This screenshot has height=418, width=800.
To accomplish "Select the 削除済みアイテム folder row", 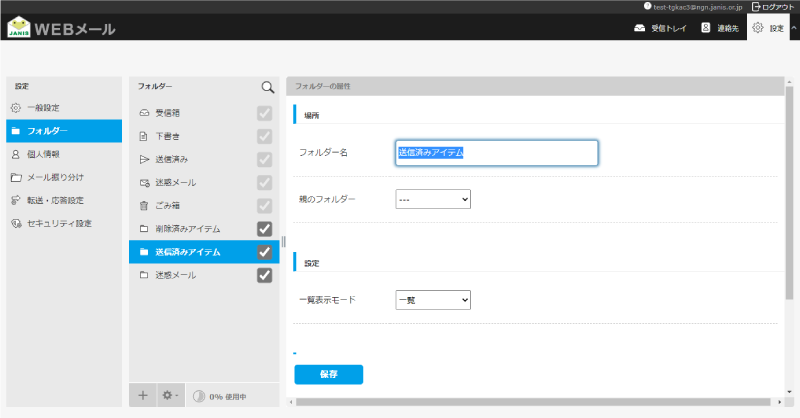I will 204,229.
